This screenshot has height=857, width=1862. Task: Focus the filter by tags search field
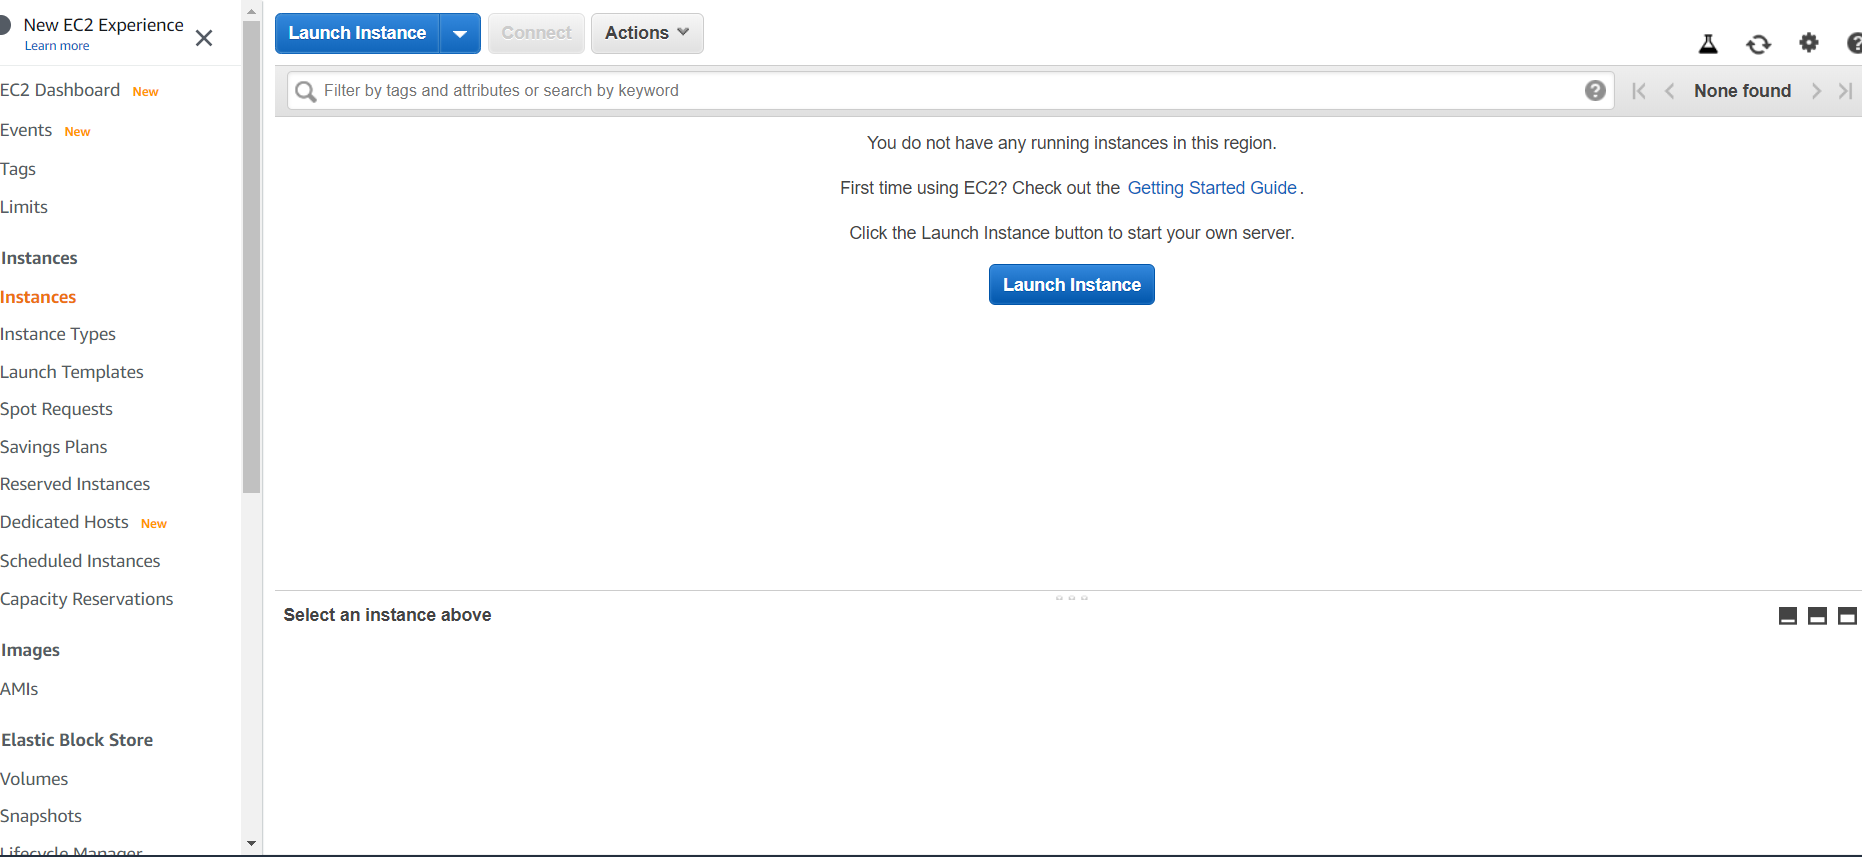pos(950,91)
